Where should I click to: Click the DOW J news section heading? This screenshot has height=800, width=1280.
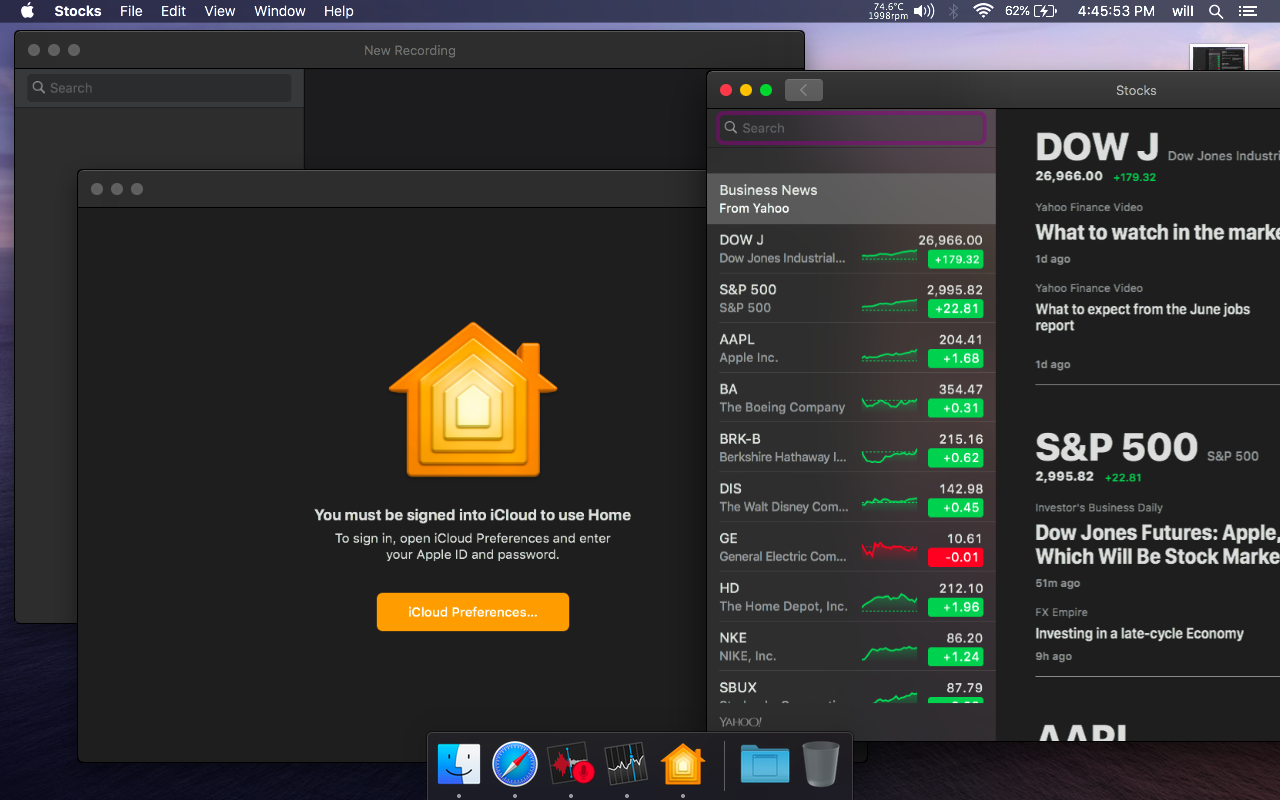click(1097, 147)
